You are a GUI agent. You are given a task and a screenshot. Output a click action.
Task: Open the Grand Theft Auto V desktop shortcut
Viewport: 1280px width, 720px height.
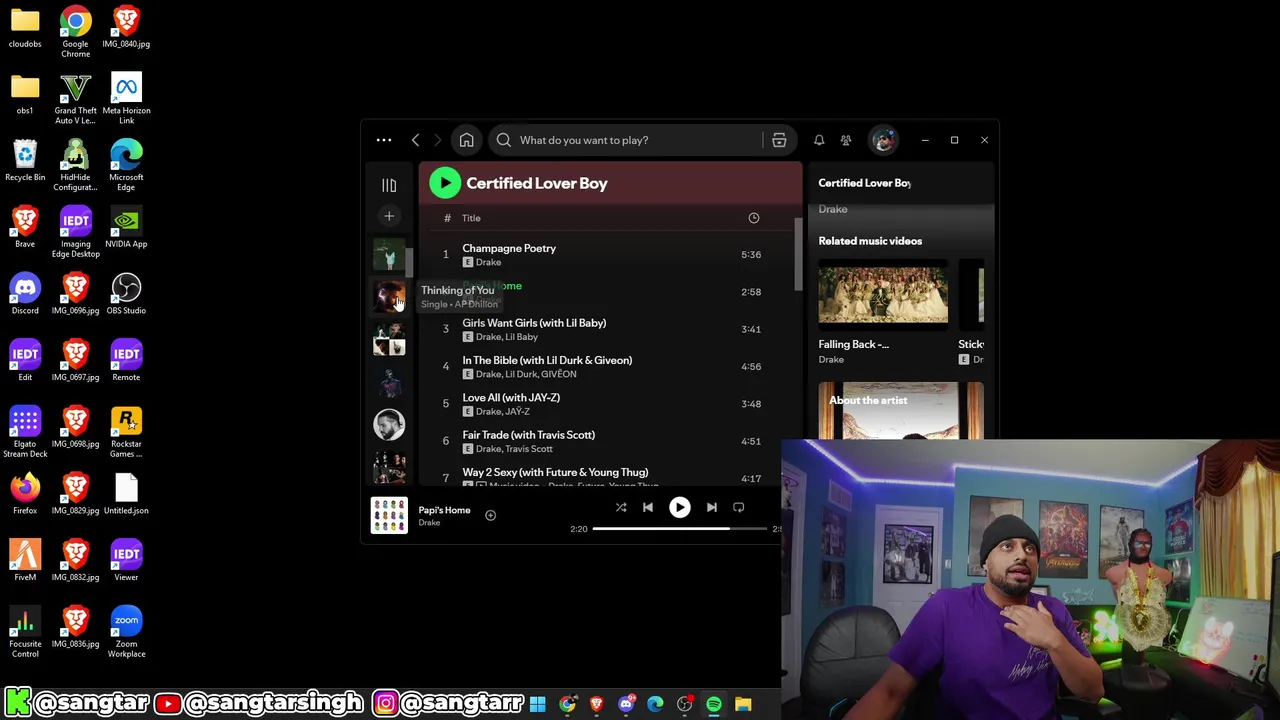[75, 98]
